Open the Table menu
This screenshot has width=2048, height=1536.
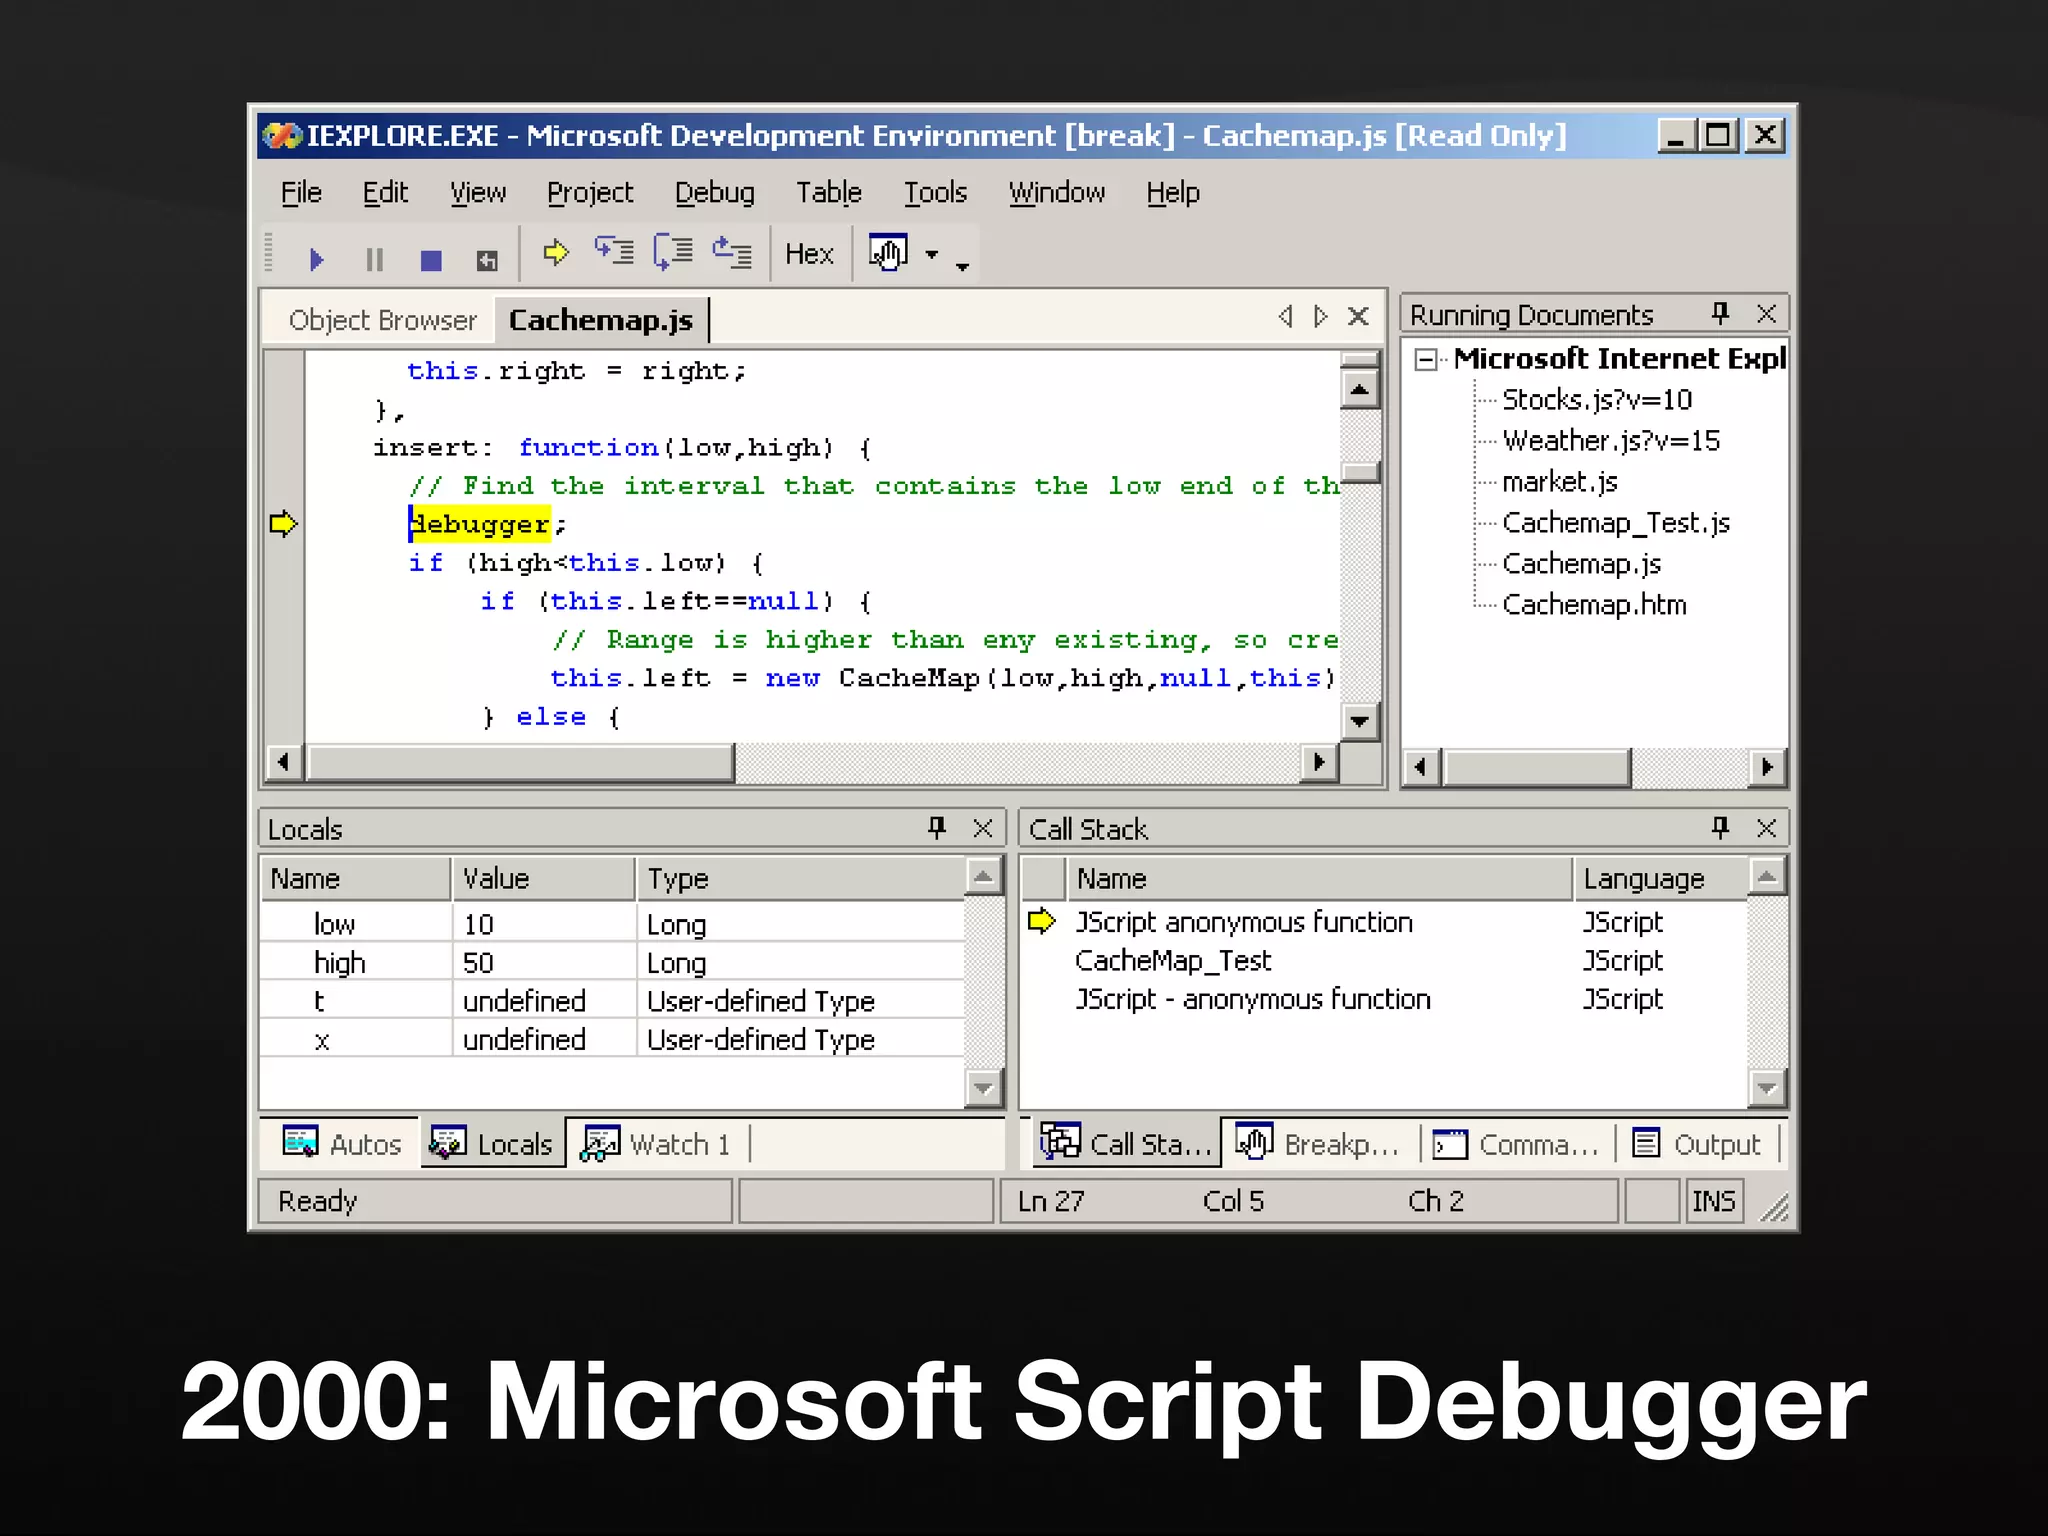click(x=829, y=192)
